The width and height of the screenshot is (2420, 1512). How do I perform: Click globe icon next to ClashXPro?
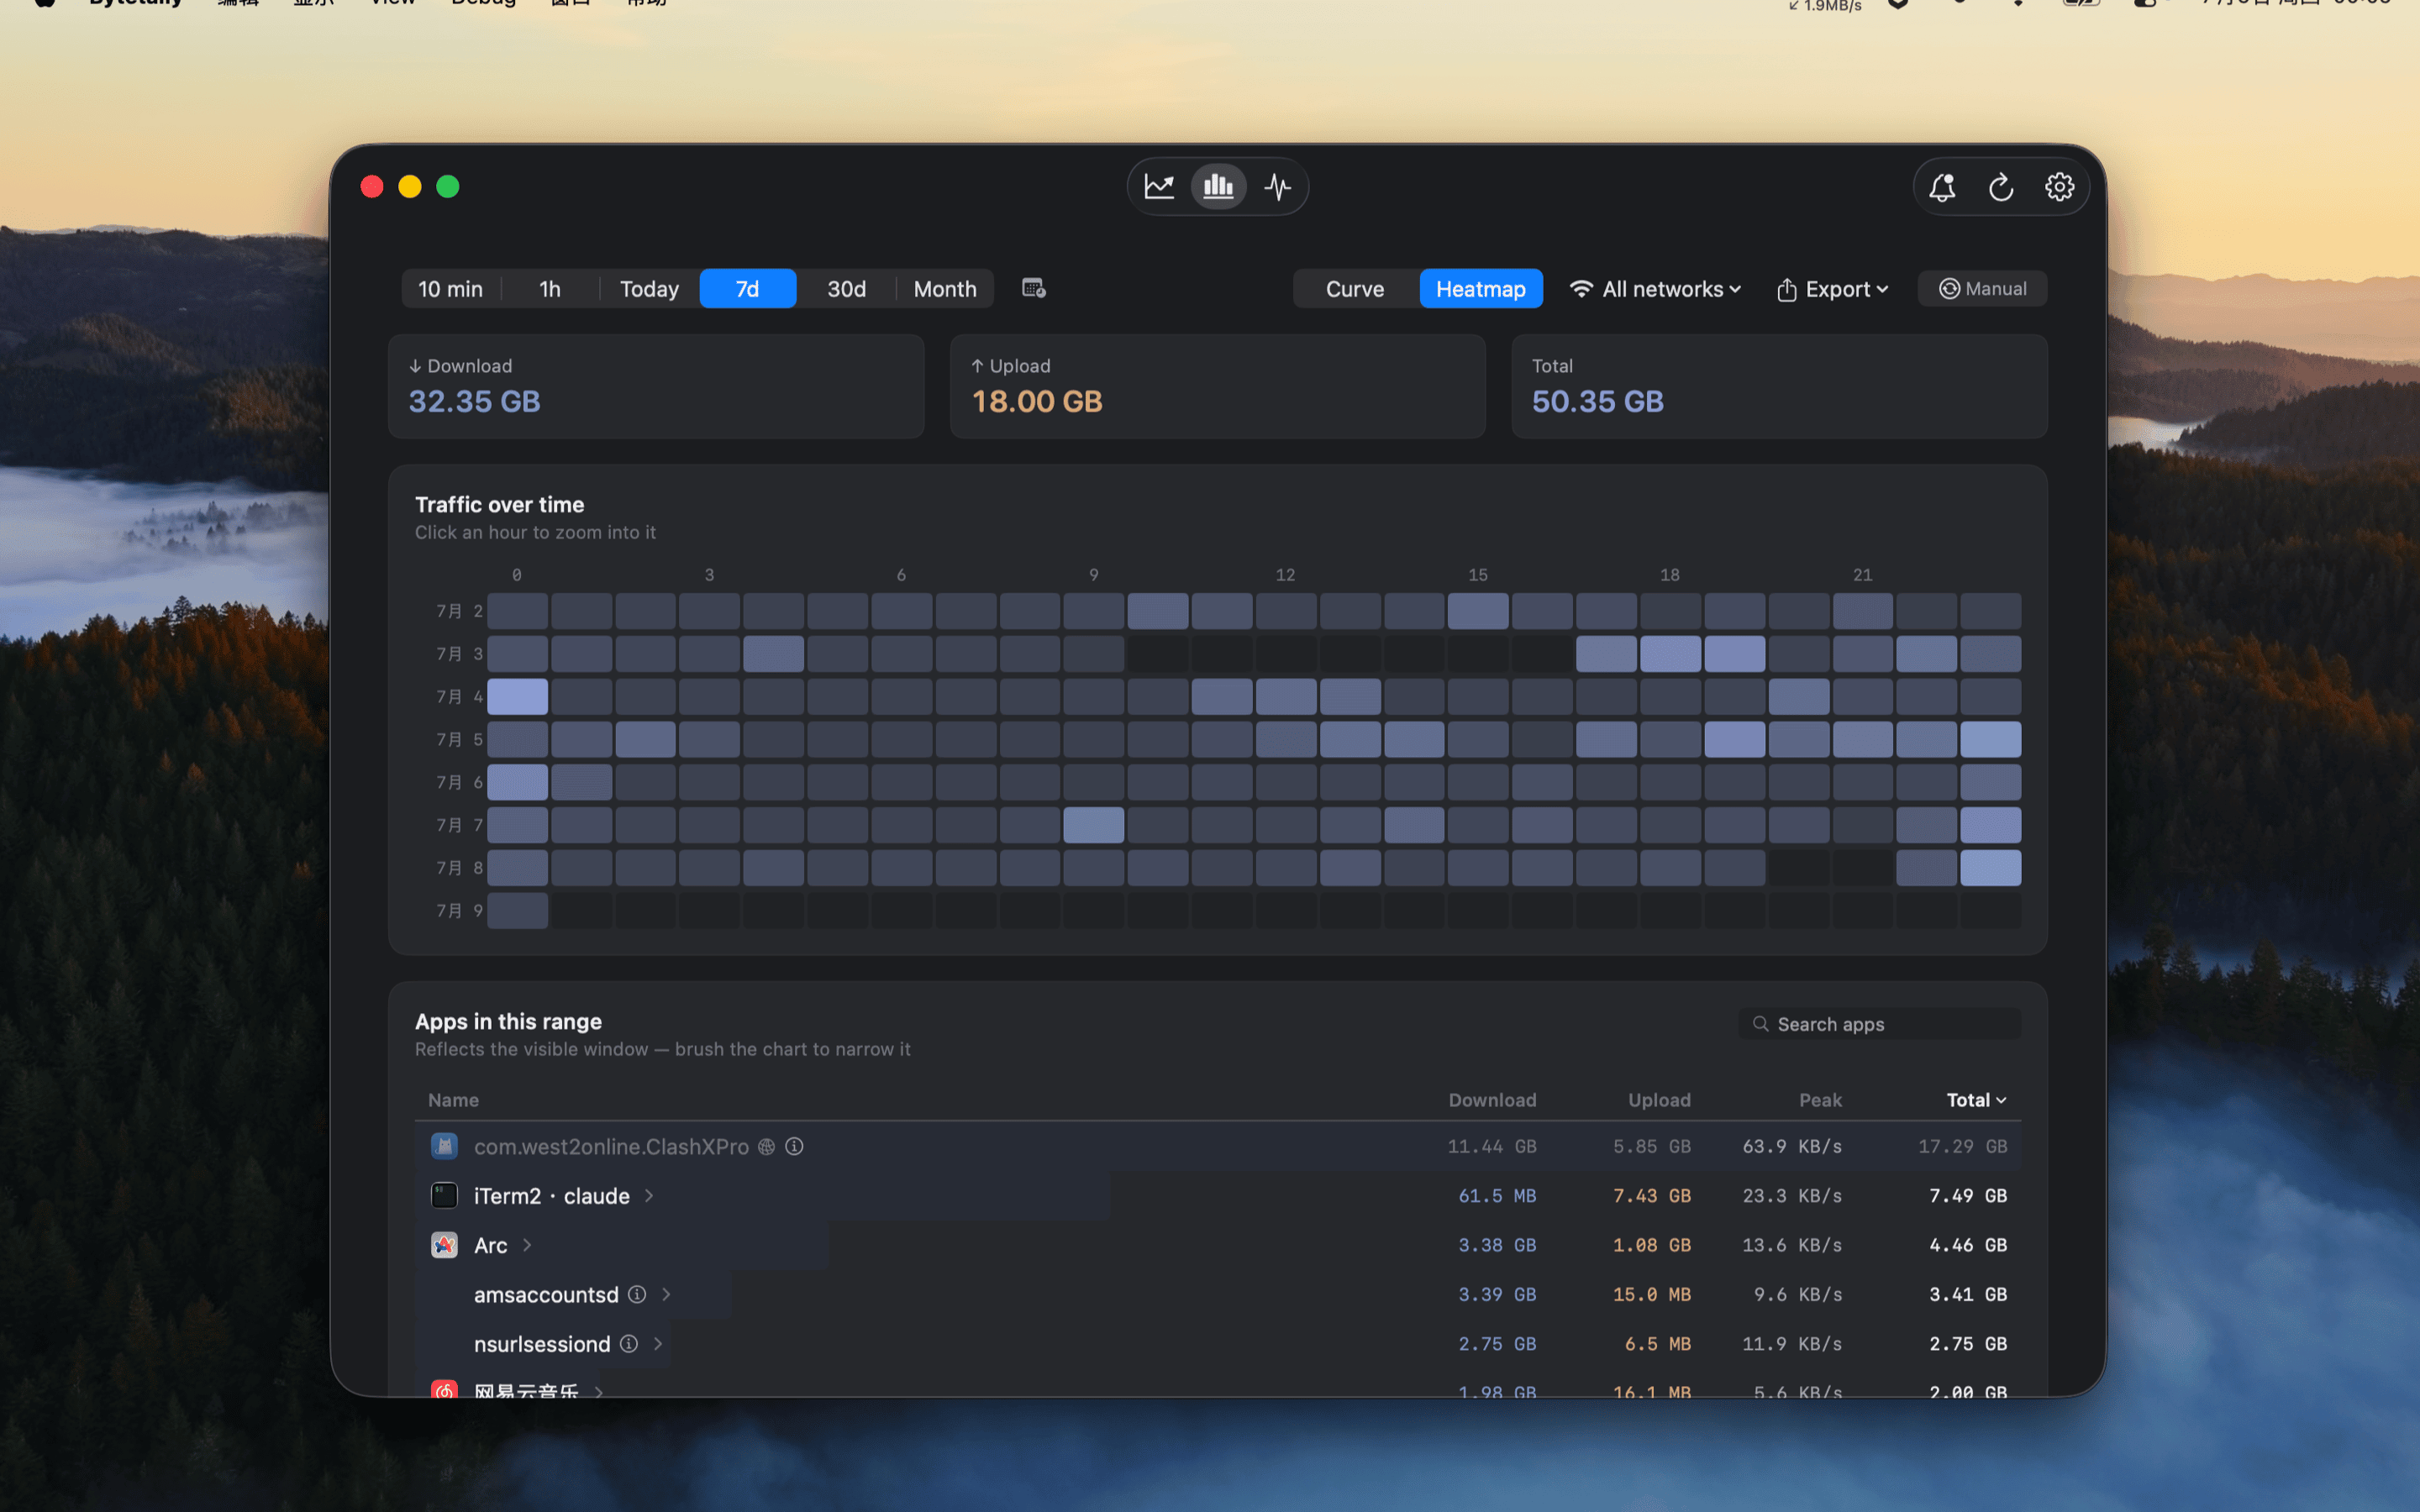(766, 1147)
